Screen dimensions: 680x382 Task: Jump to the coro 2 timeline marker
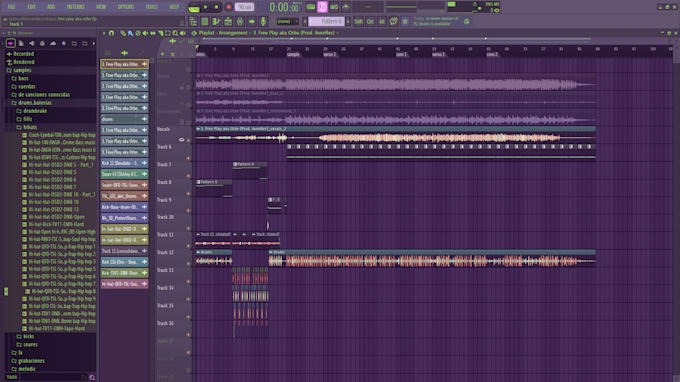492,55
